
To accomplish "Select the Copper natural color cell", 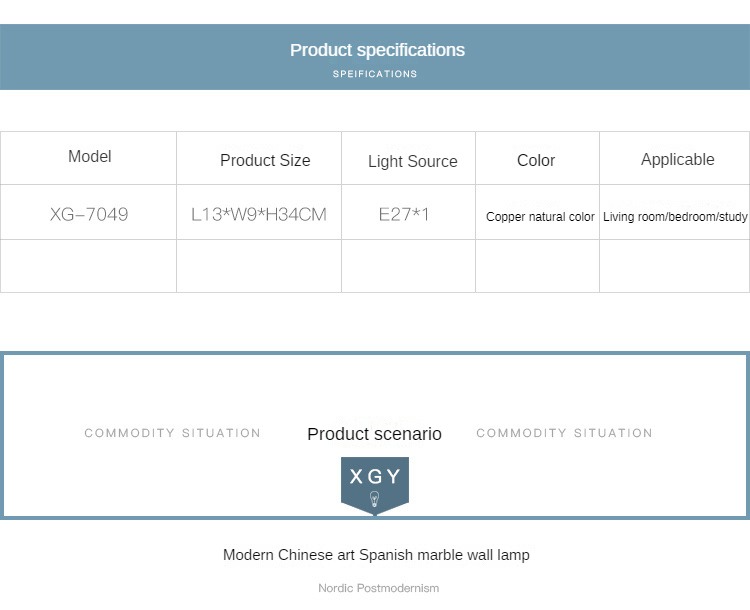I will [x=540, y=217].
